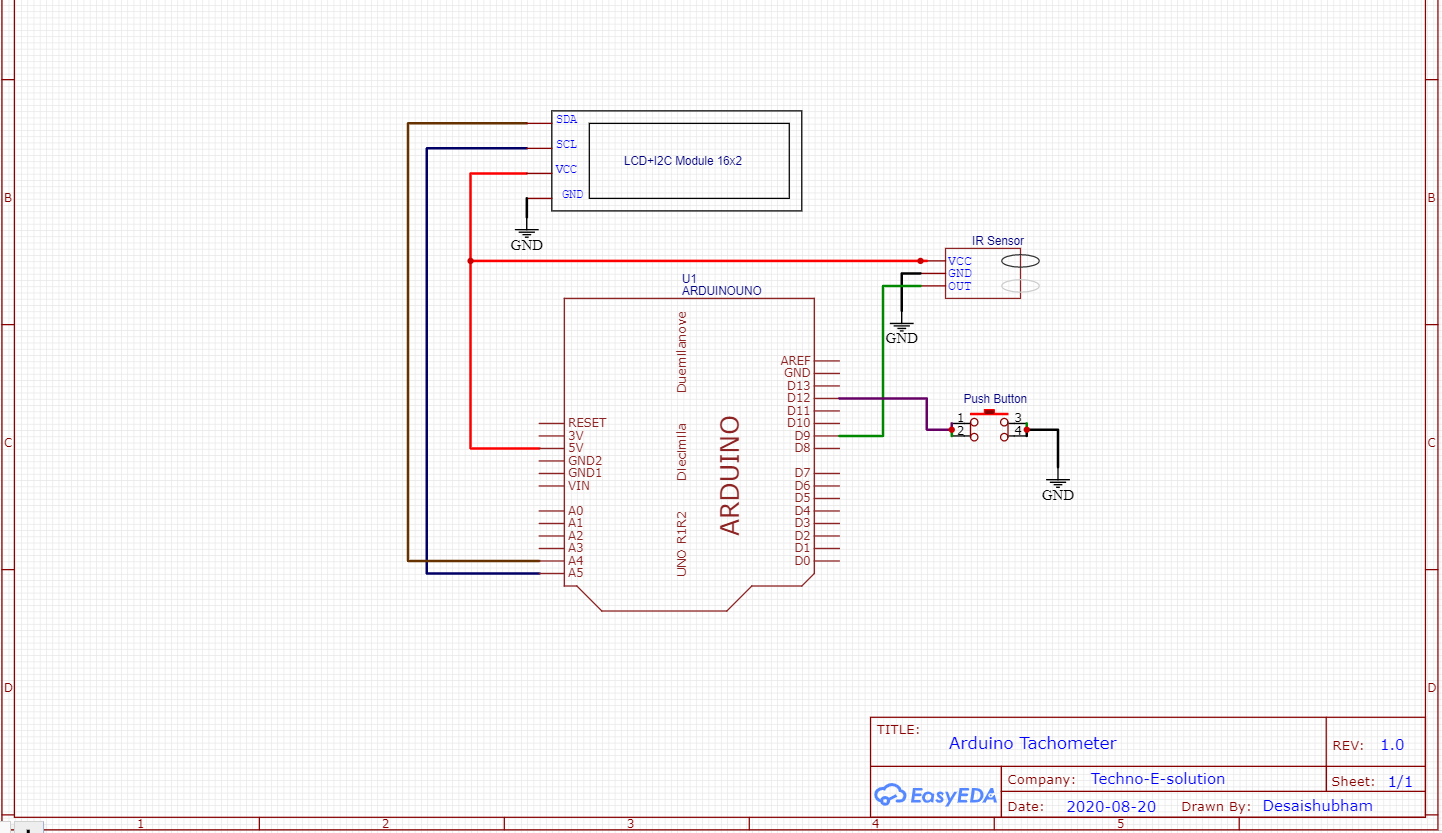Click the D8 pin label
The width and height of the screenshot is (1442, 833).
802,448
